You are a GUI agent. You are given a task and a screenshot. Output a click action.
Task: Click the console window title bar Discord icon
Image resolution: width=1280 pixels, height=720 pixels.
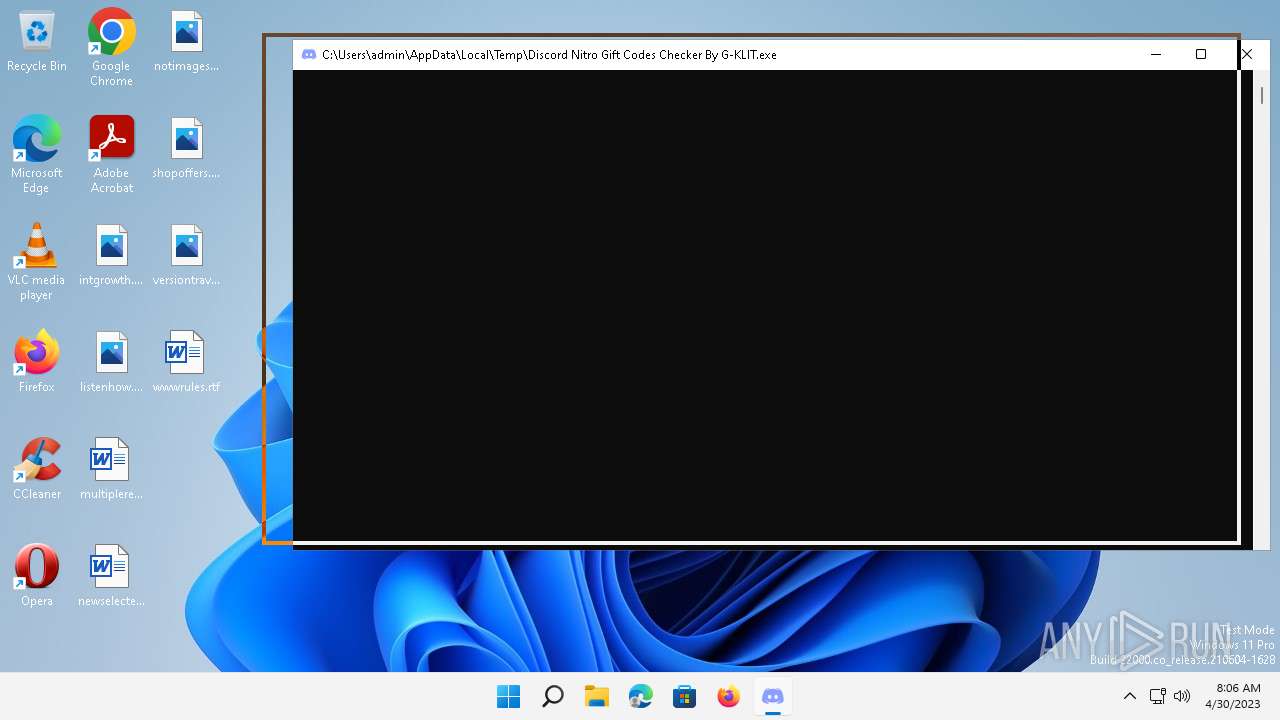(x=309, y=55)
